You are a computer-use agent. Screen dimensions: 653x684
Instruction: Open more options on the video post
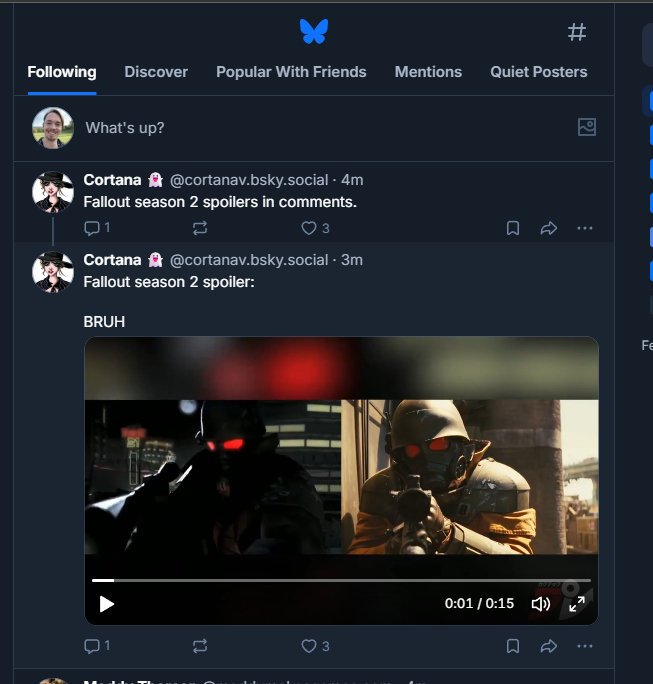pyautogui.click(x=585, y=646)
